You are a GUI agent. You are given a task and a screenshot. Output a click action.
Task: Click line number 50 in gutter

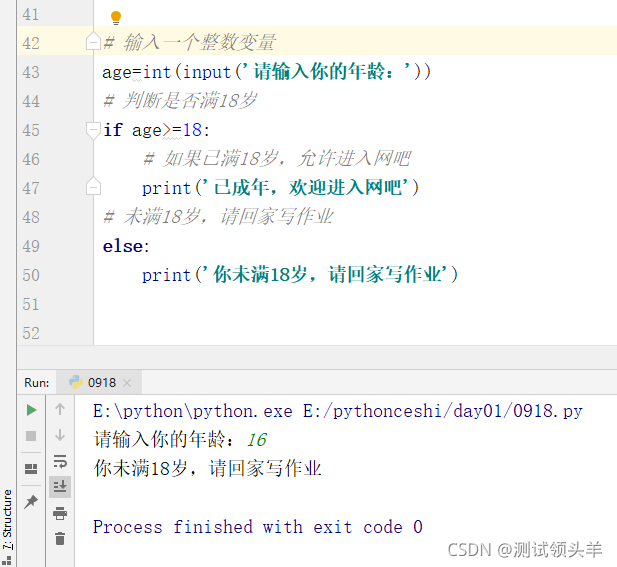(x=31, y=275)
